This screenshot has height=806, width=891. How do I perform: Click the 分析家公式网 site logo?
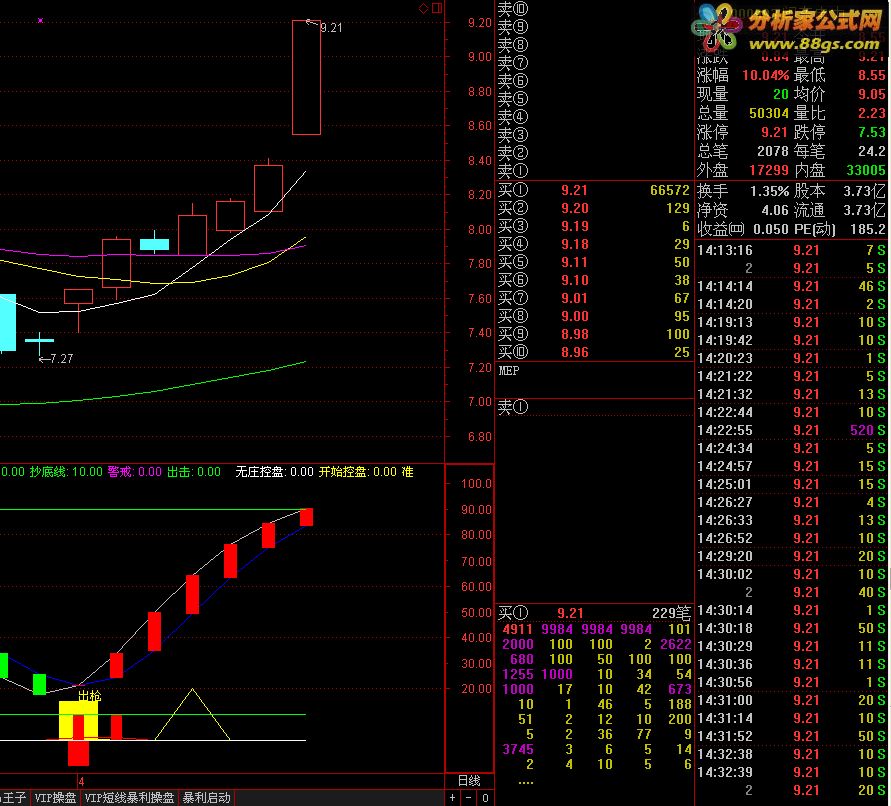coord(814,20)
